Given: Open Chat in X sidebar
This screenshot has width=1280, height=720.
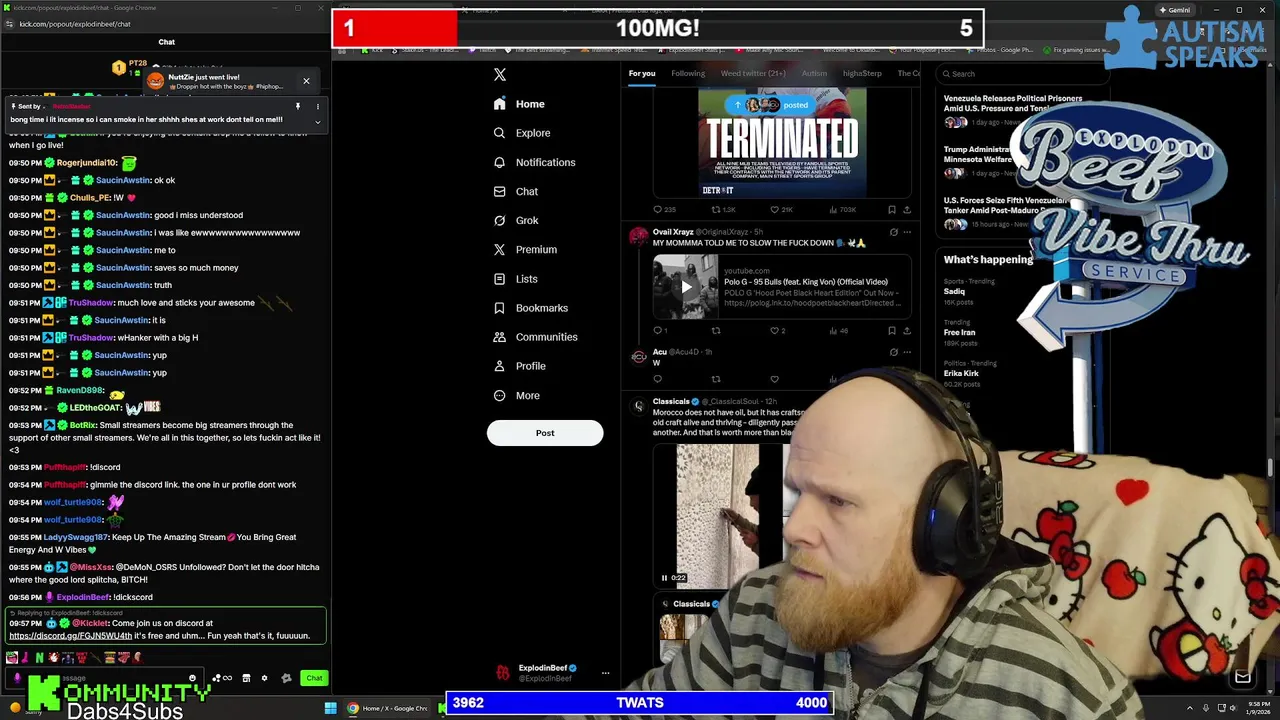Looking at the screenshot, I should (x=515, y=191).
